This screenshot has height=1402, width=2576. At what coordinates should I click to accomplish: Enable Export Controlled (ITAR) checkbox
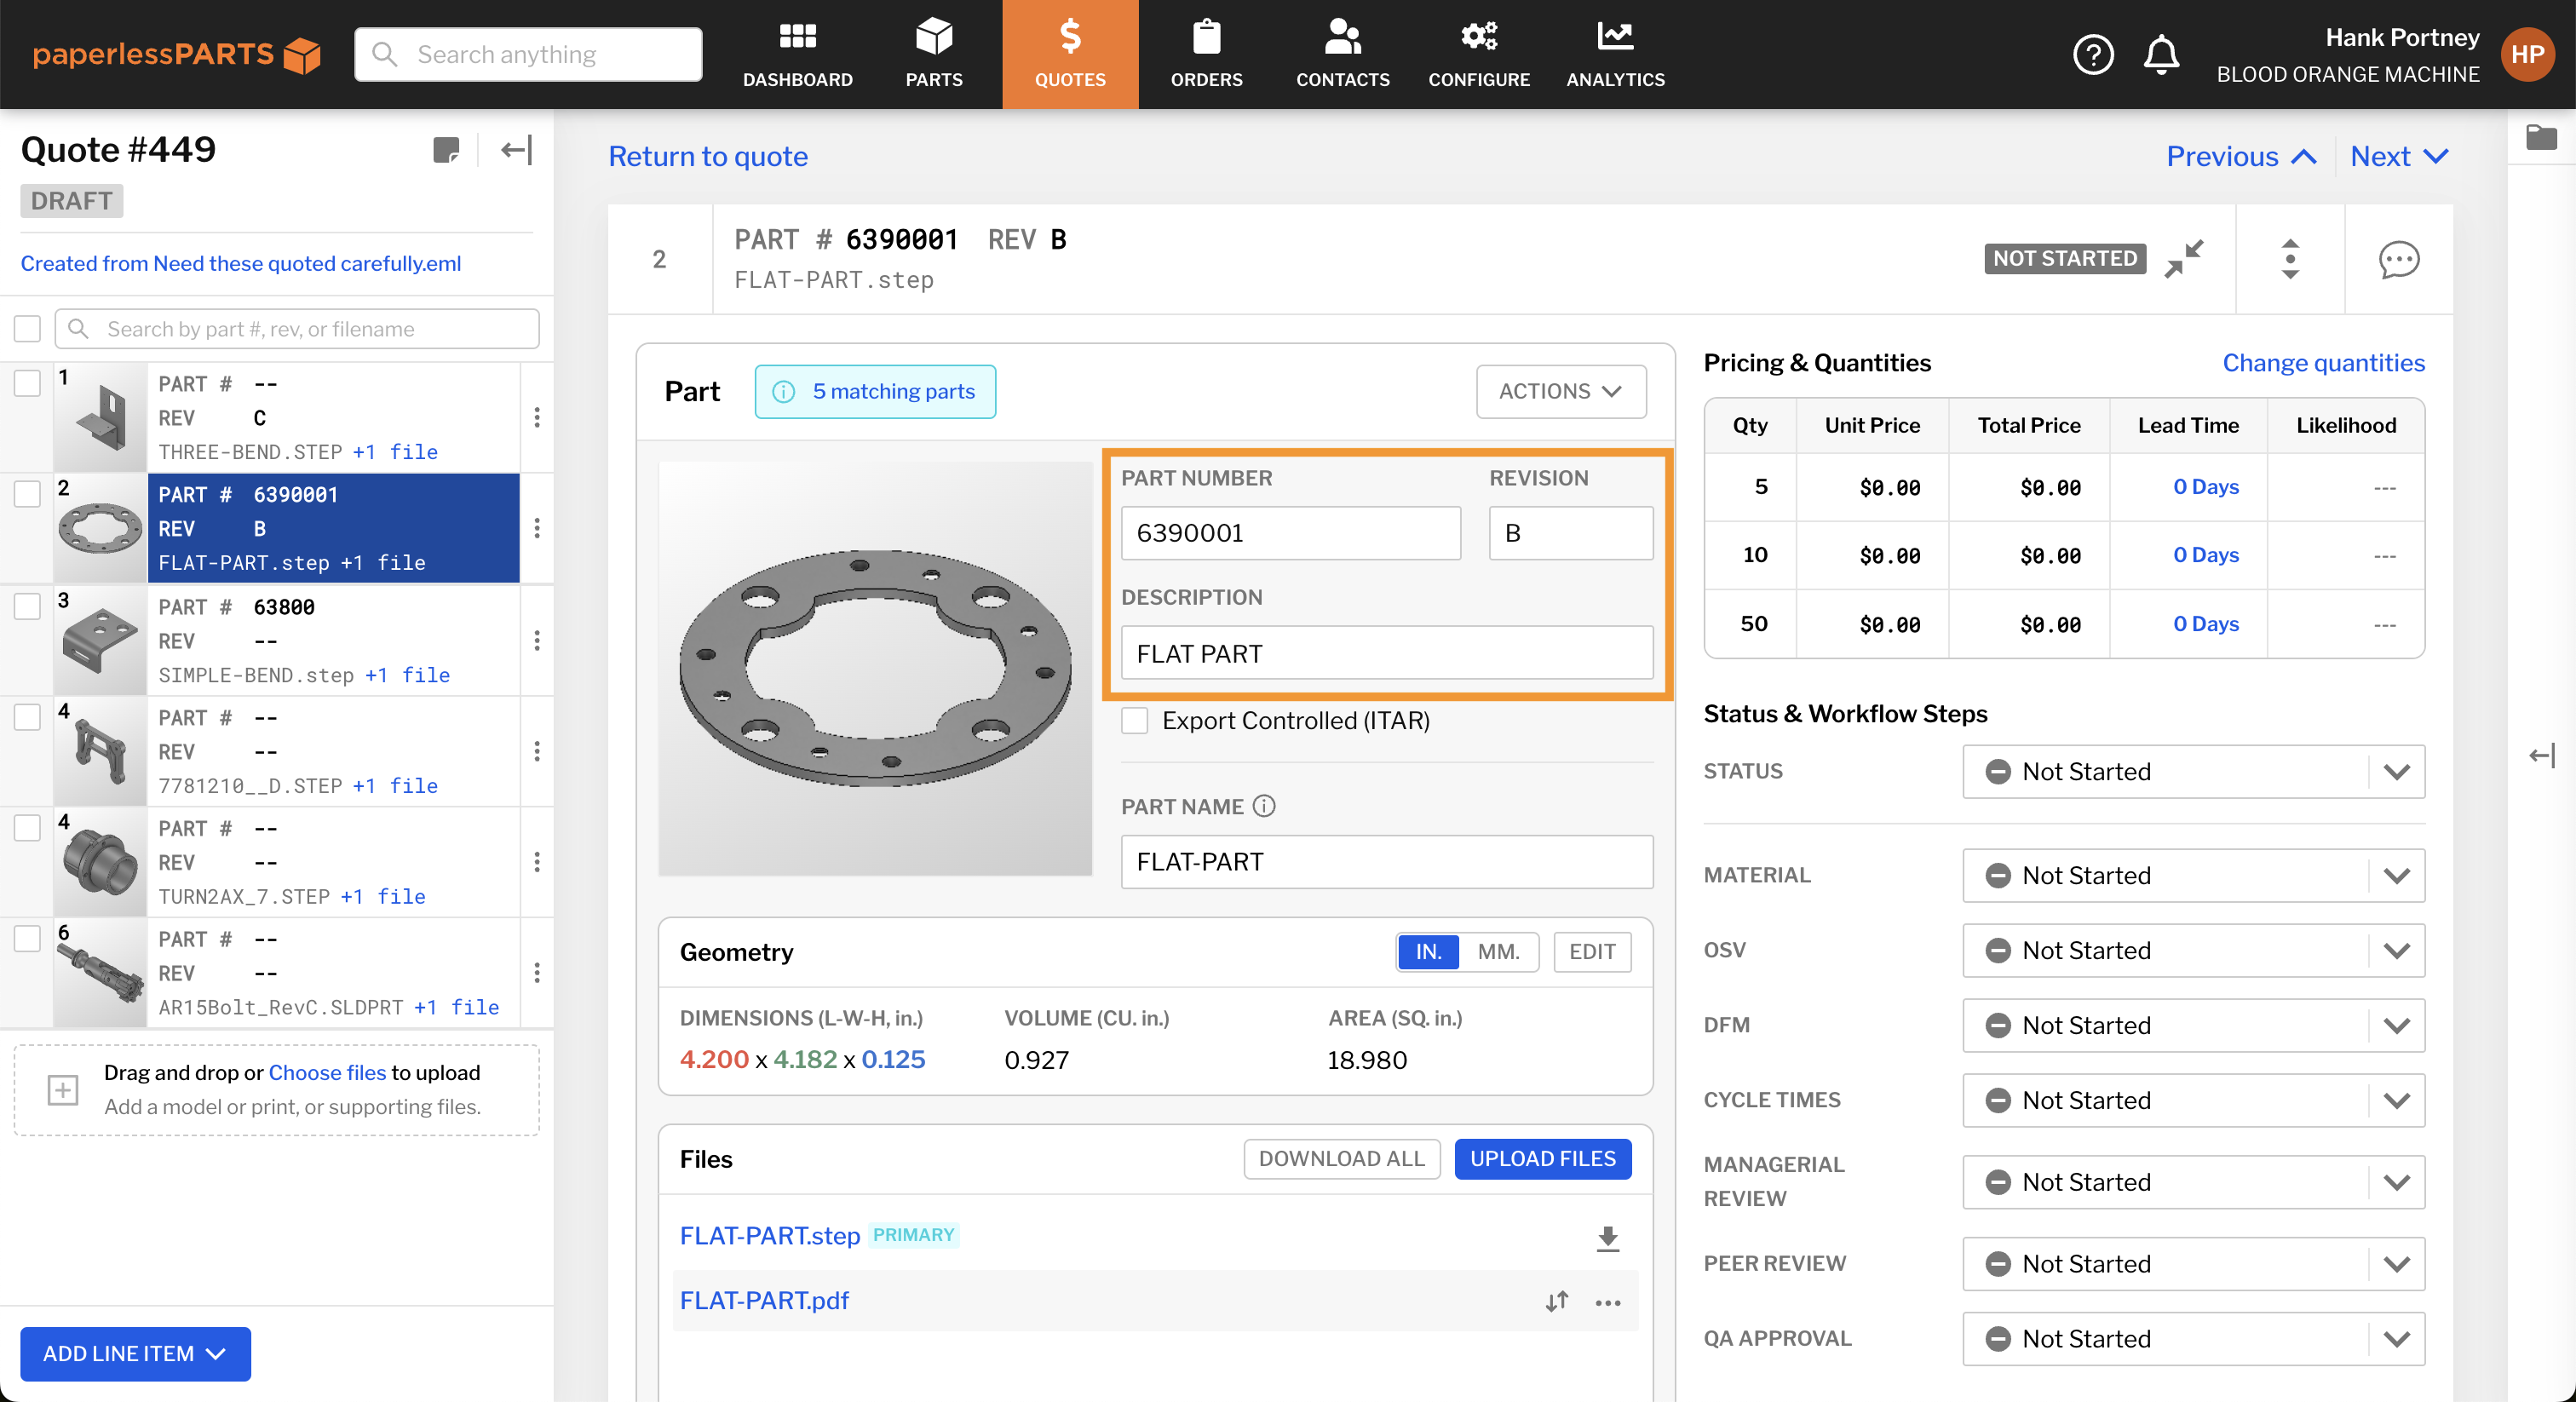click(x=1134, y=720)
